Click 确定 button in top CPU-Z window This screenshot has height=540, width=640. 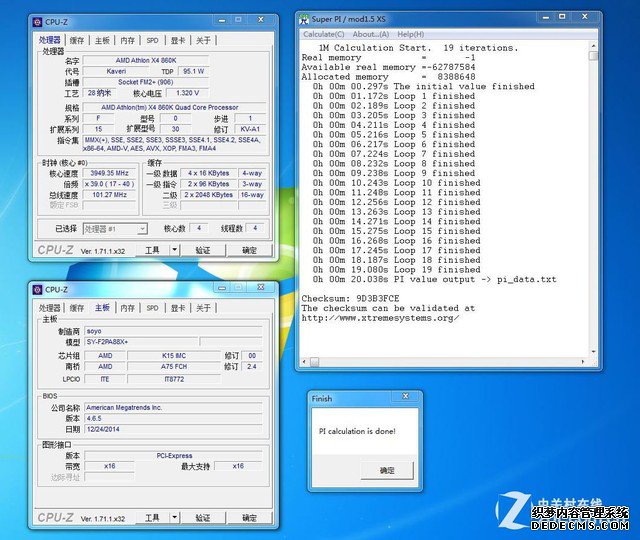(x=249, y=250)
